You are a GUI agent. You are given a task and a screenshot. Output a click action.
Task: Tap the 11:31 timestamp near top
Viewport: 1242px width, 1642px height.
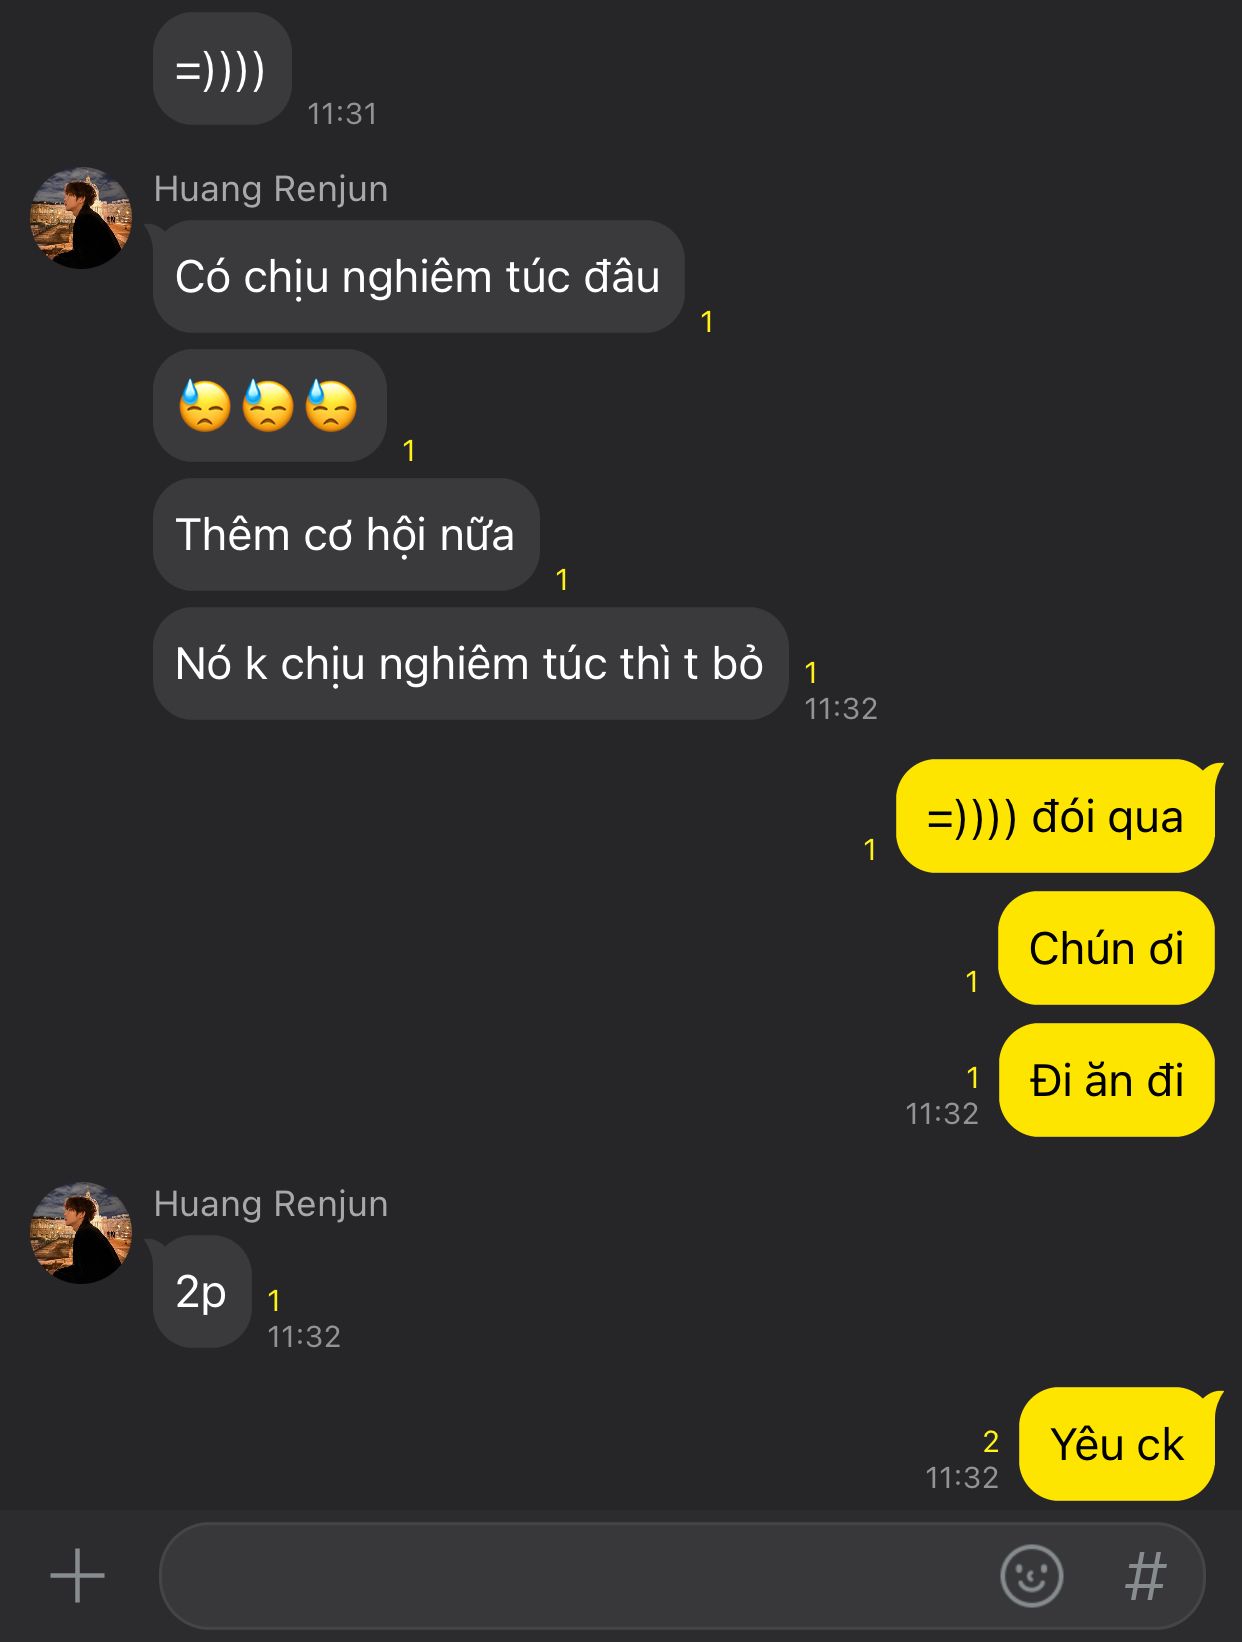pyautogui.click(x=342, y=114)
